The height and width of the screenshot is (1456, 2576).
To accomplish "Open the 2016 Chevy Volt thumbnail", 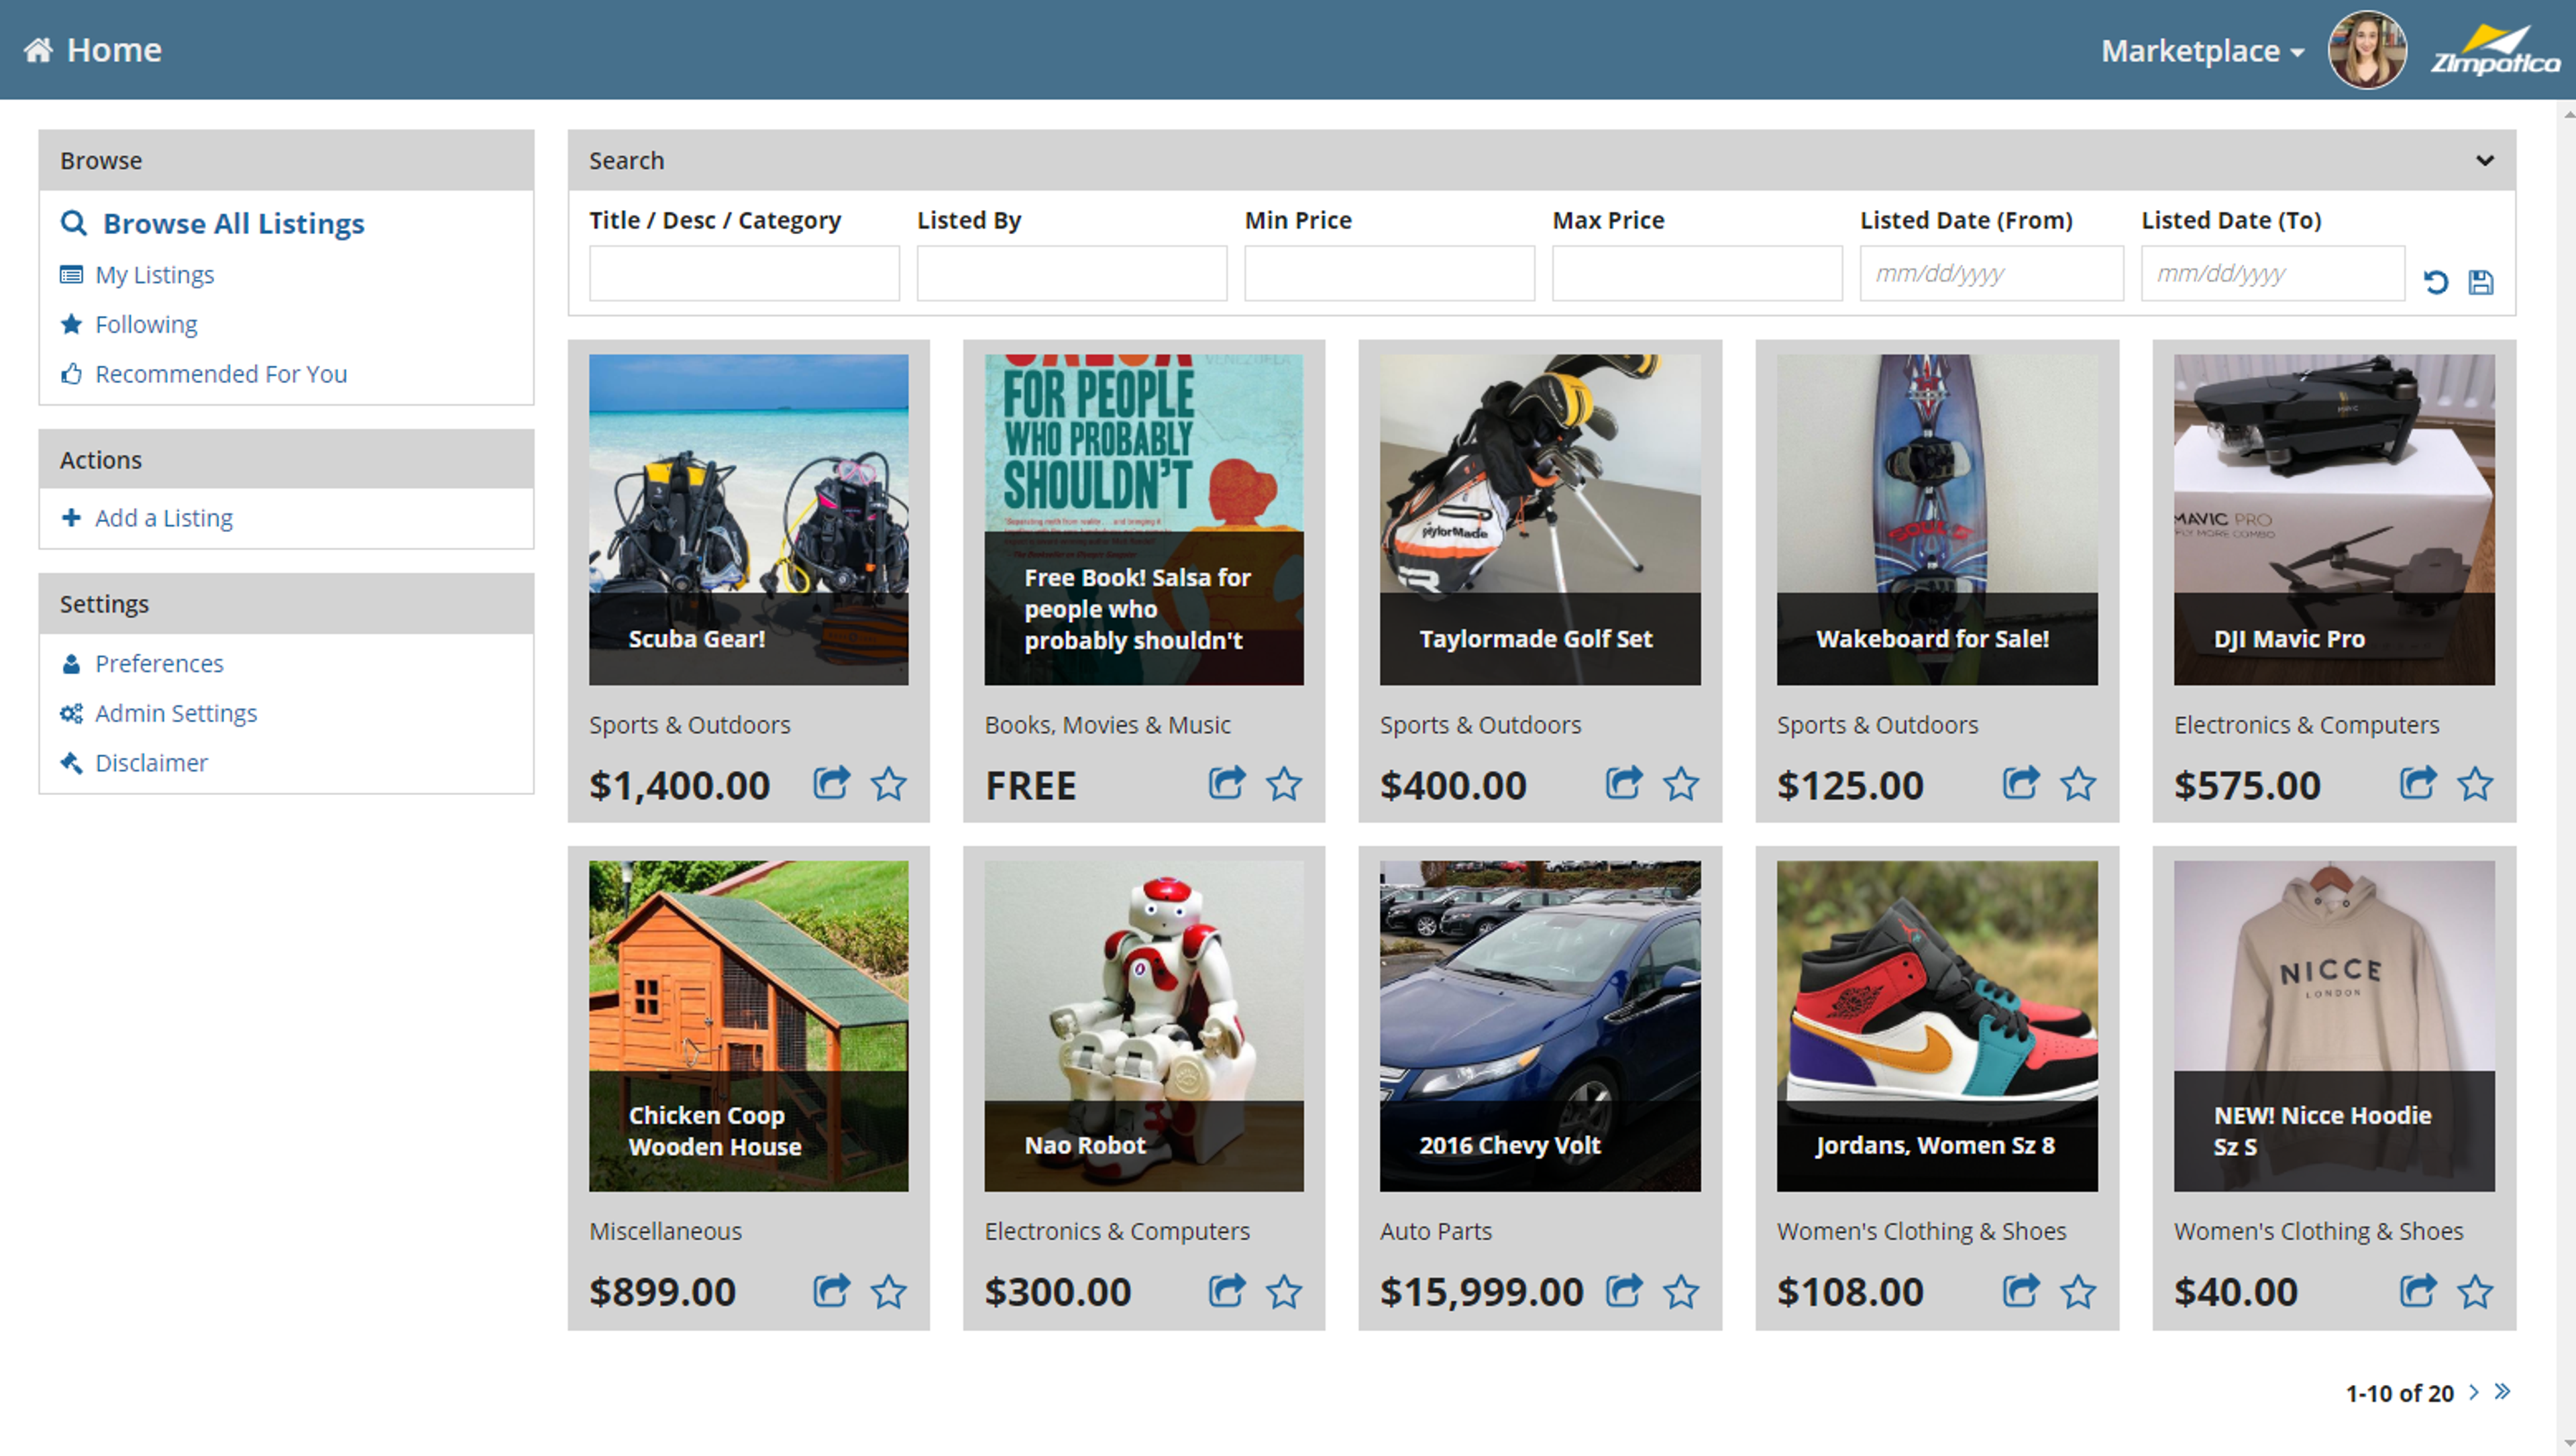I will [1540, 1026].
